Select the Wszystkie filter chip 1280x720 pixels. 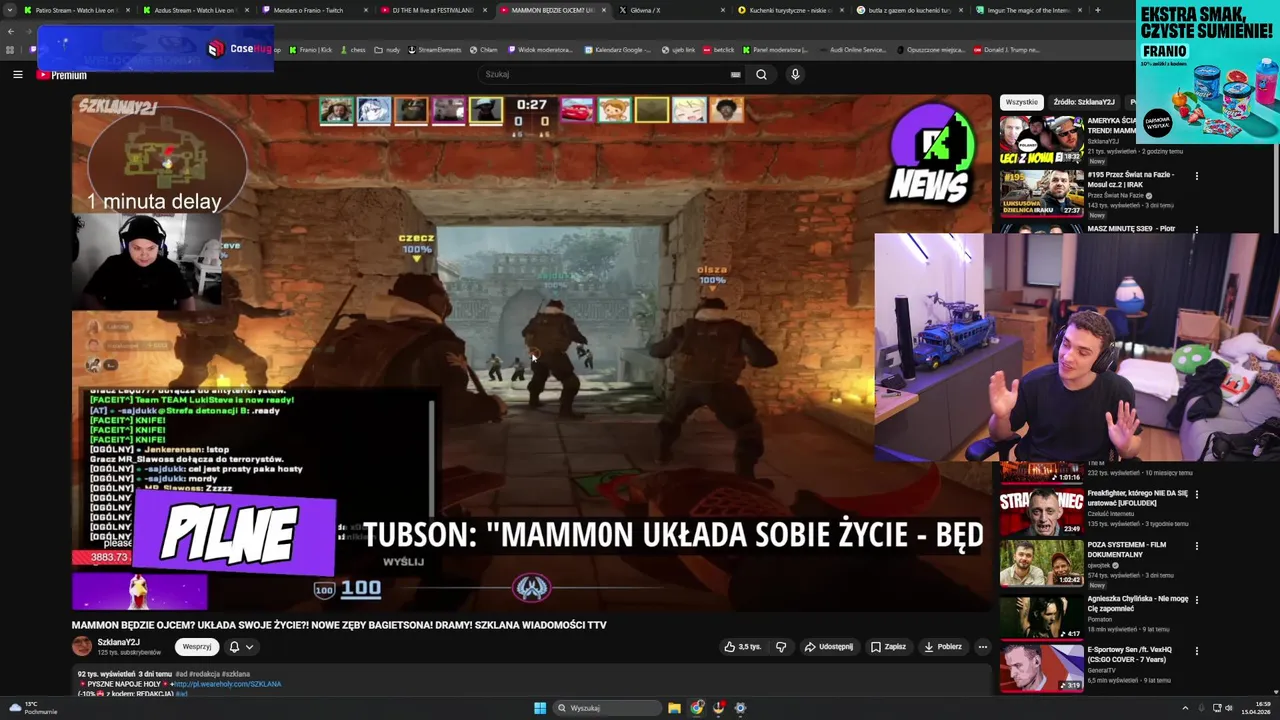click(x=1022, y=102)
